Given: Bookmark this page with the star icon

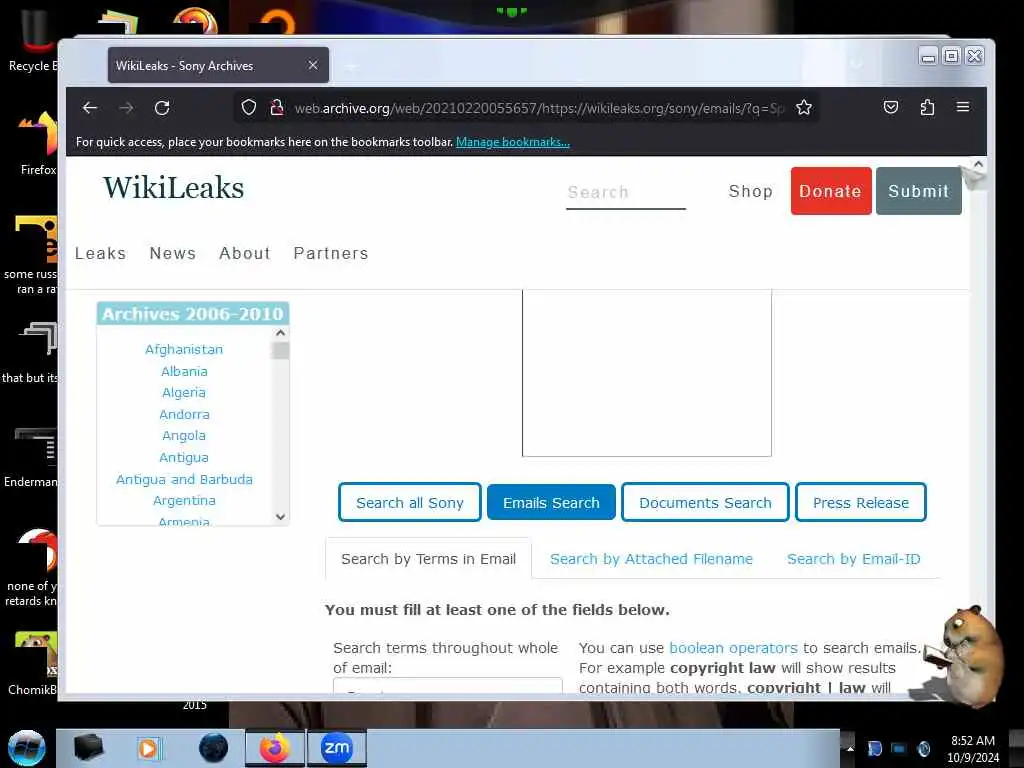Looking at the screenshot, I should click(x=804, y=107).
